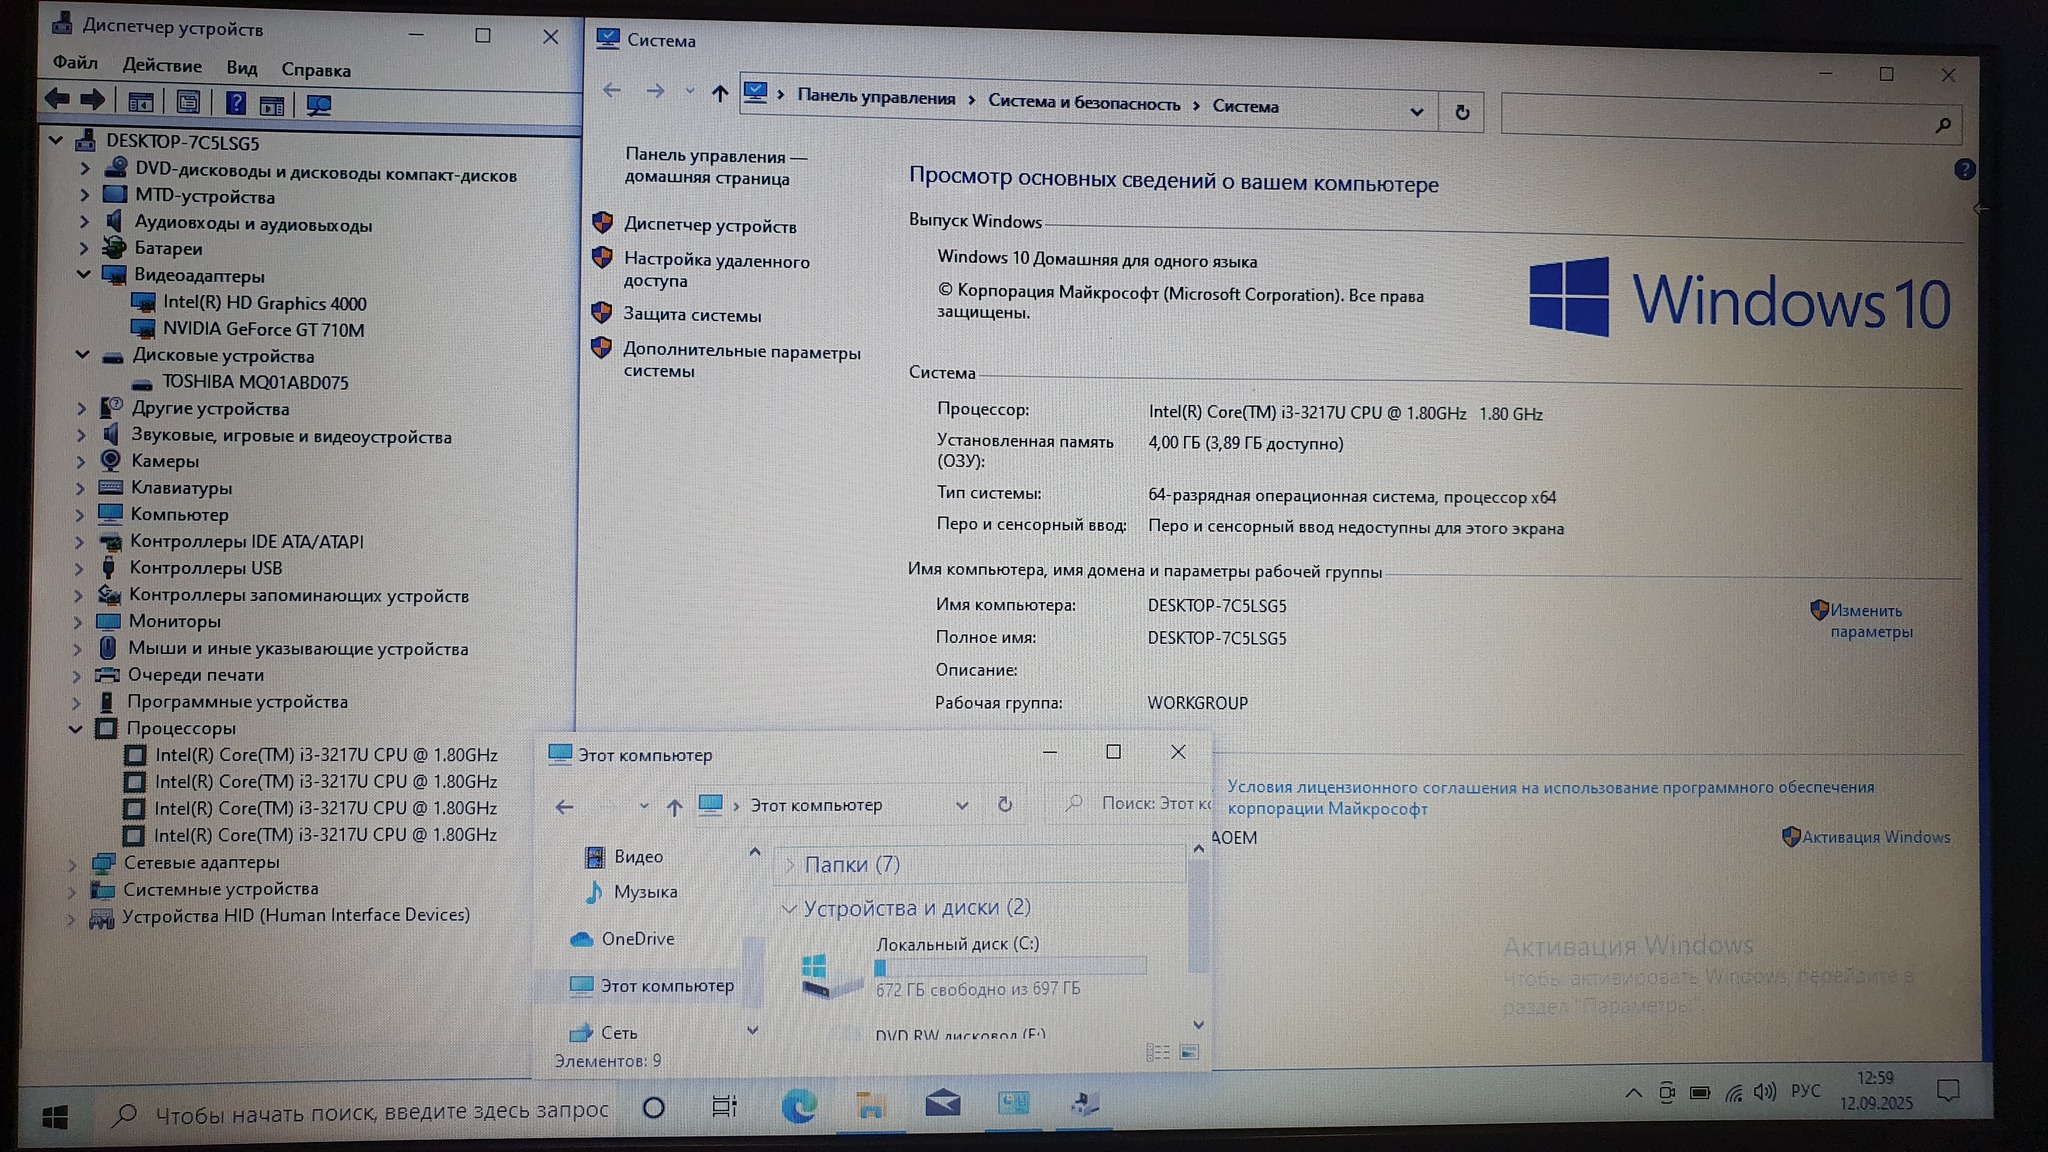Viewport: 2048px width, 1152px height.
Task: Click the volume icon in system tray
Action: [x=1765, y=1092]
